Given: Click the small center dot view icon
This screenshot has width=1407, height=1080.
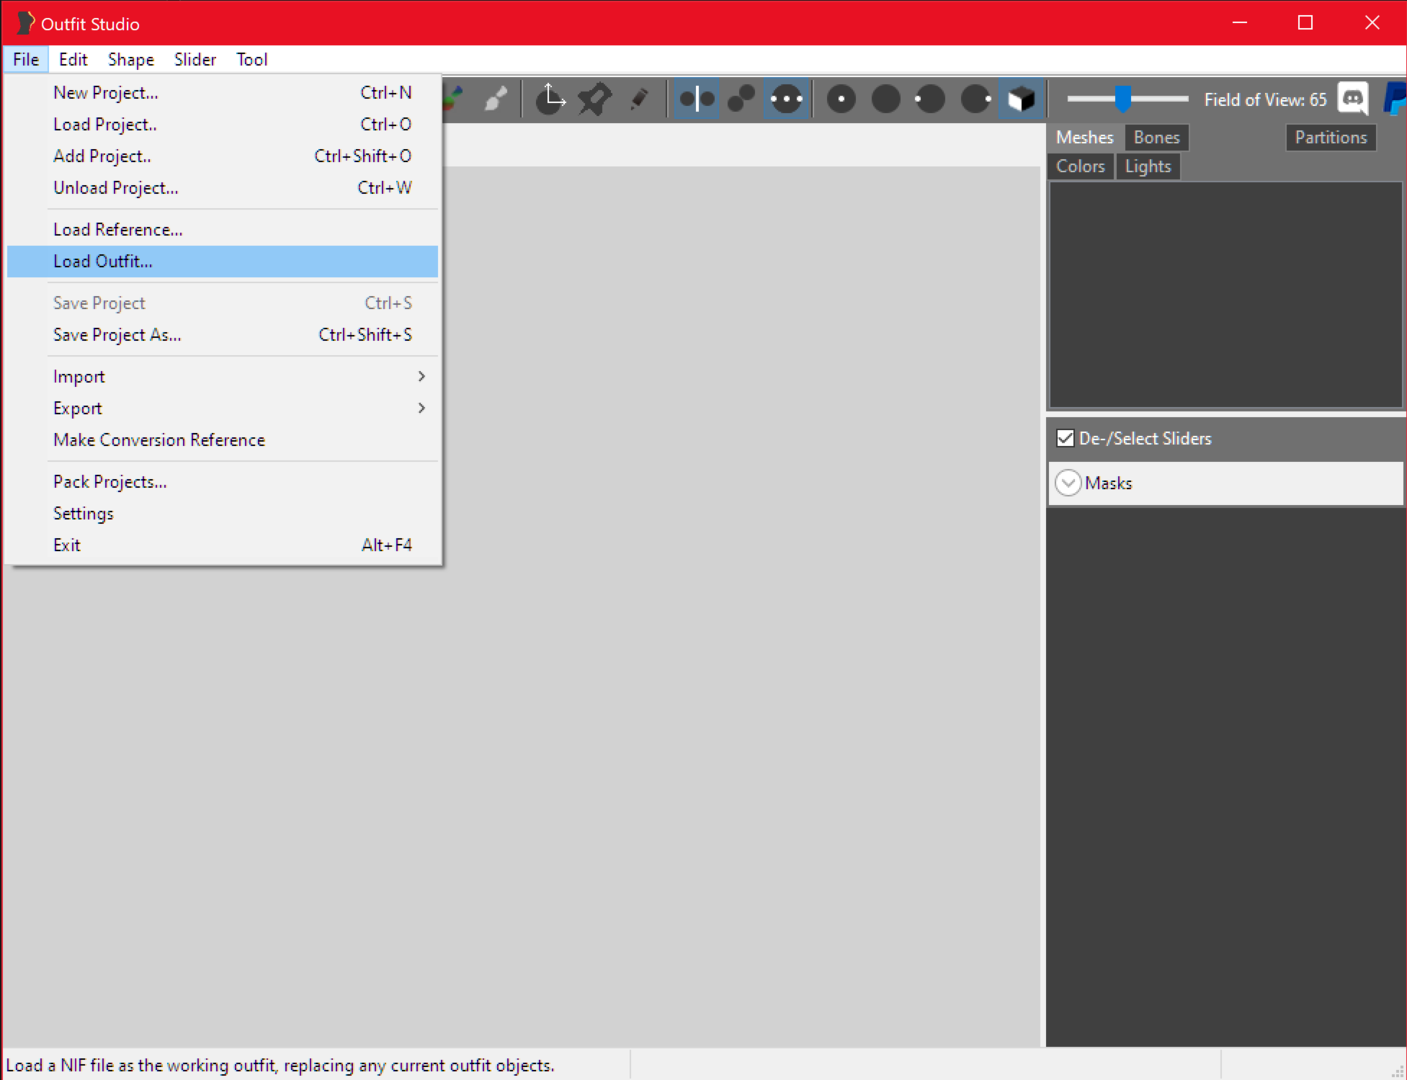Looking at the screenshot, I should [x=841, y=99].
